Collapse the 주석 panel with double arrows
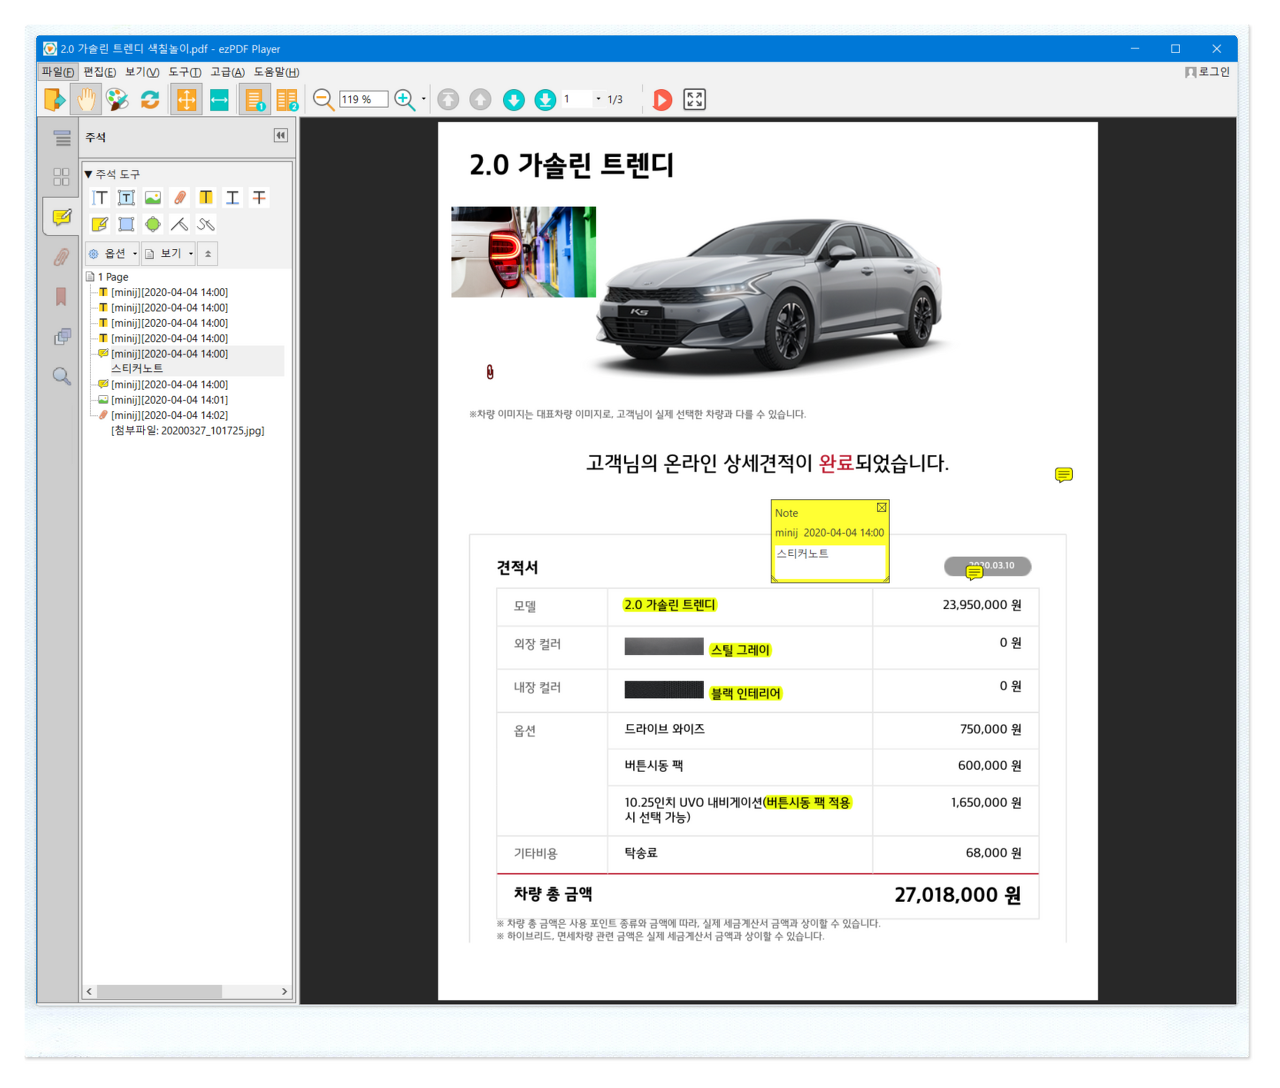Image resolution: width=1280 pixels, height=1088 pixels. pos(281,136)
